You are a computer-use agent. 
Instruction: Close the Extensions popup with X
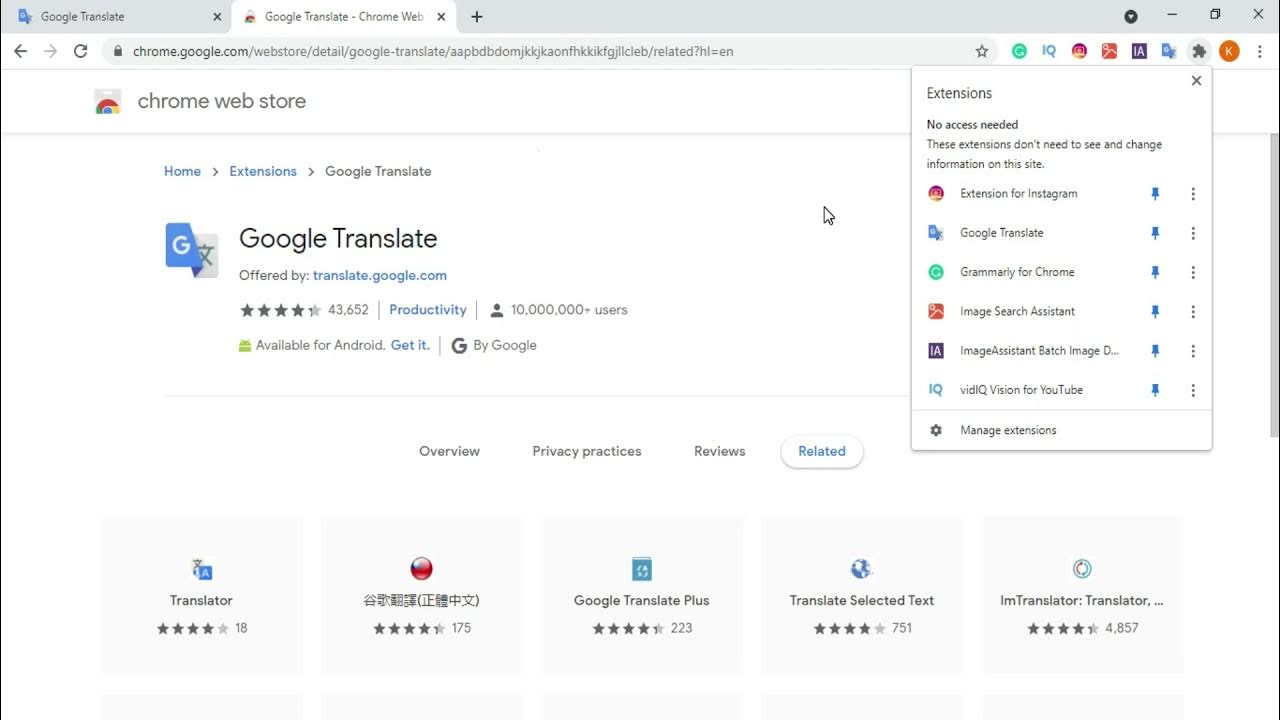(1196, 81)
